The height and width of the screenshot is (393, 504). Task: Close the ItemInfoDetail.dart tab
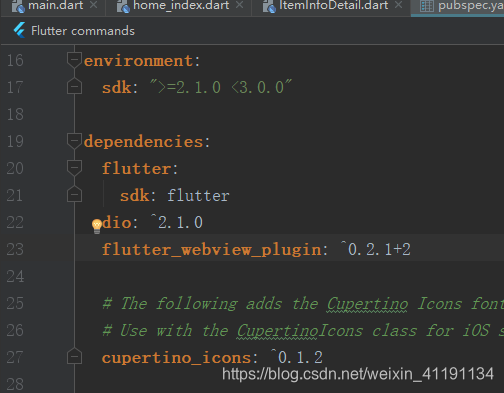pos(398,5)
